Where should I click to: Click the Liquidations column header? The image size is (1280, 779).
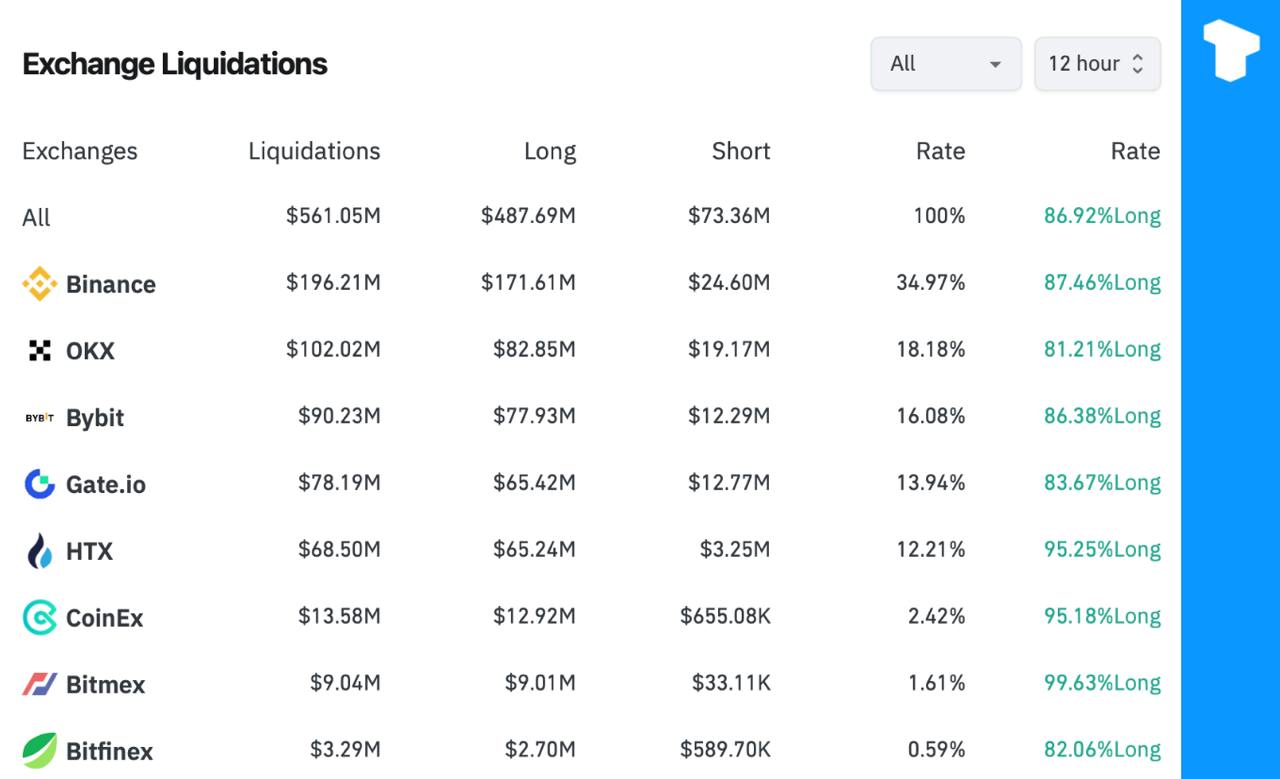(x=314, y=151)
